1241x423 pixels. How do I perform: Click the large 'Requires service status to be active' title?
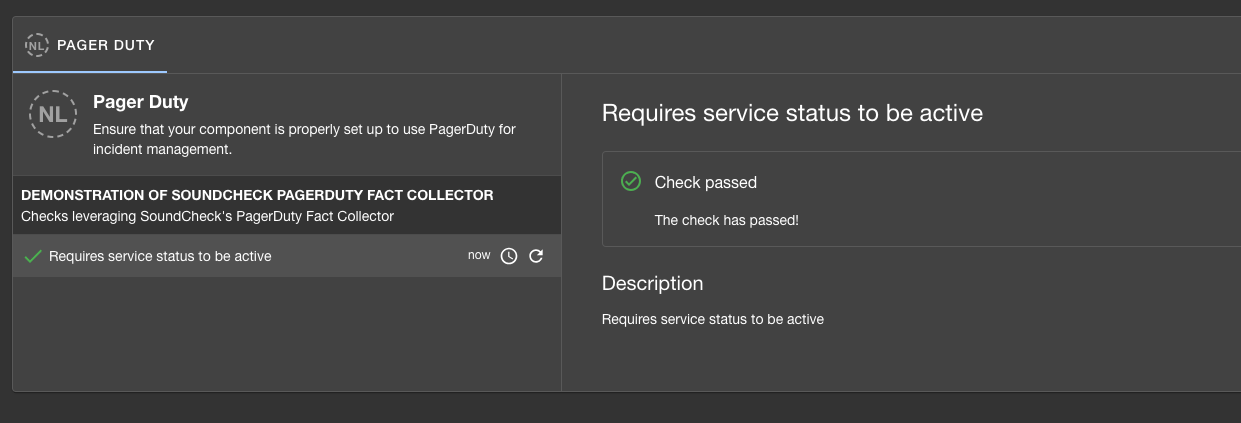point(793,113)
